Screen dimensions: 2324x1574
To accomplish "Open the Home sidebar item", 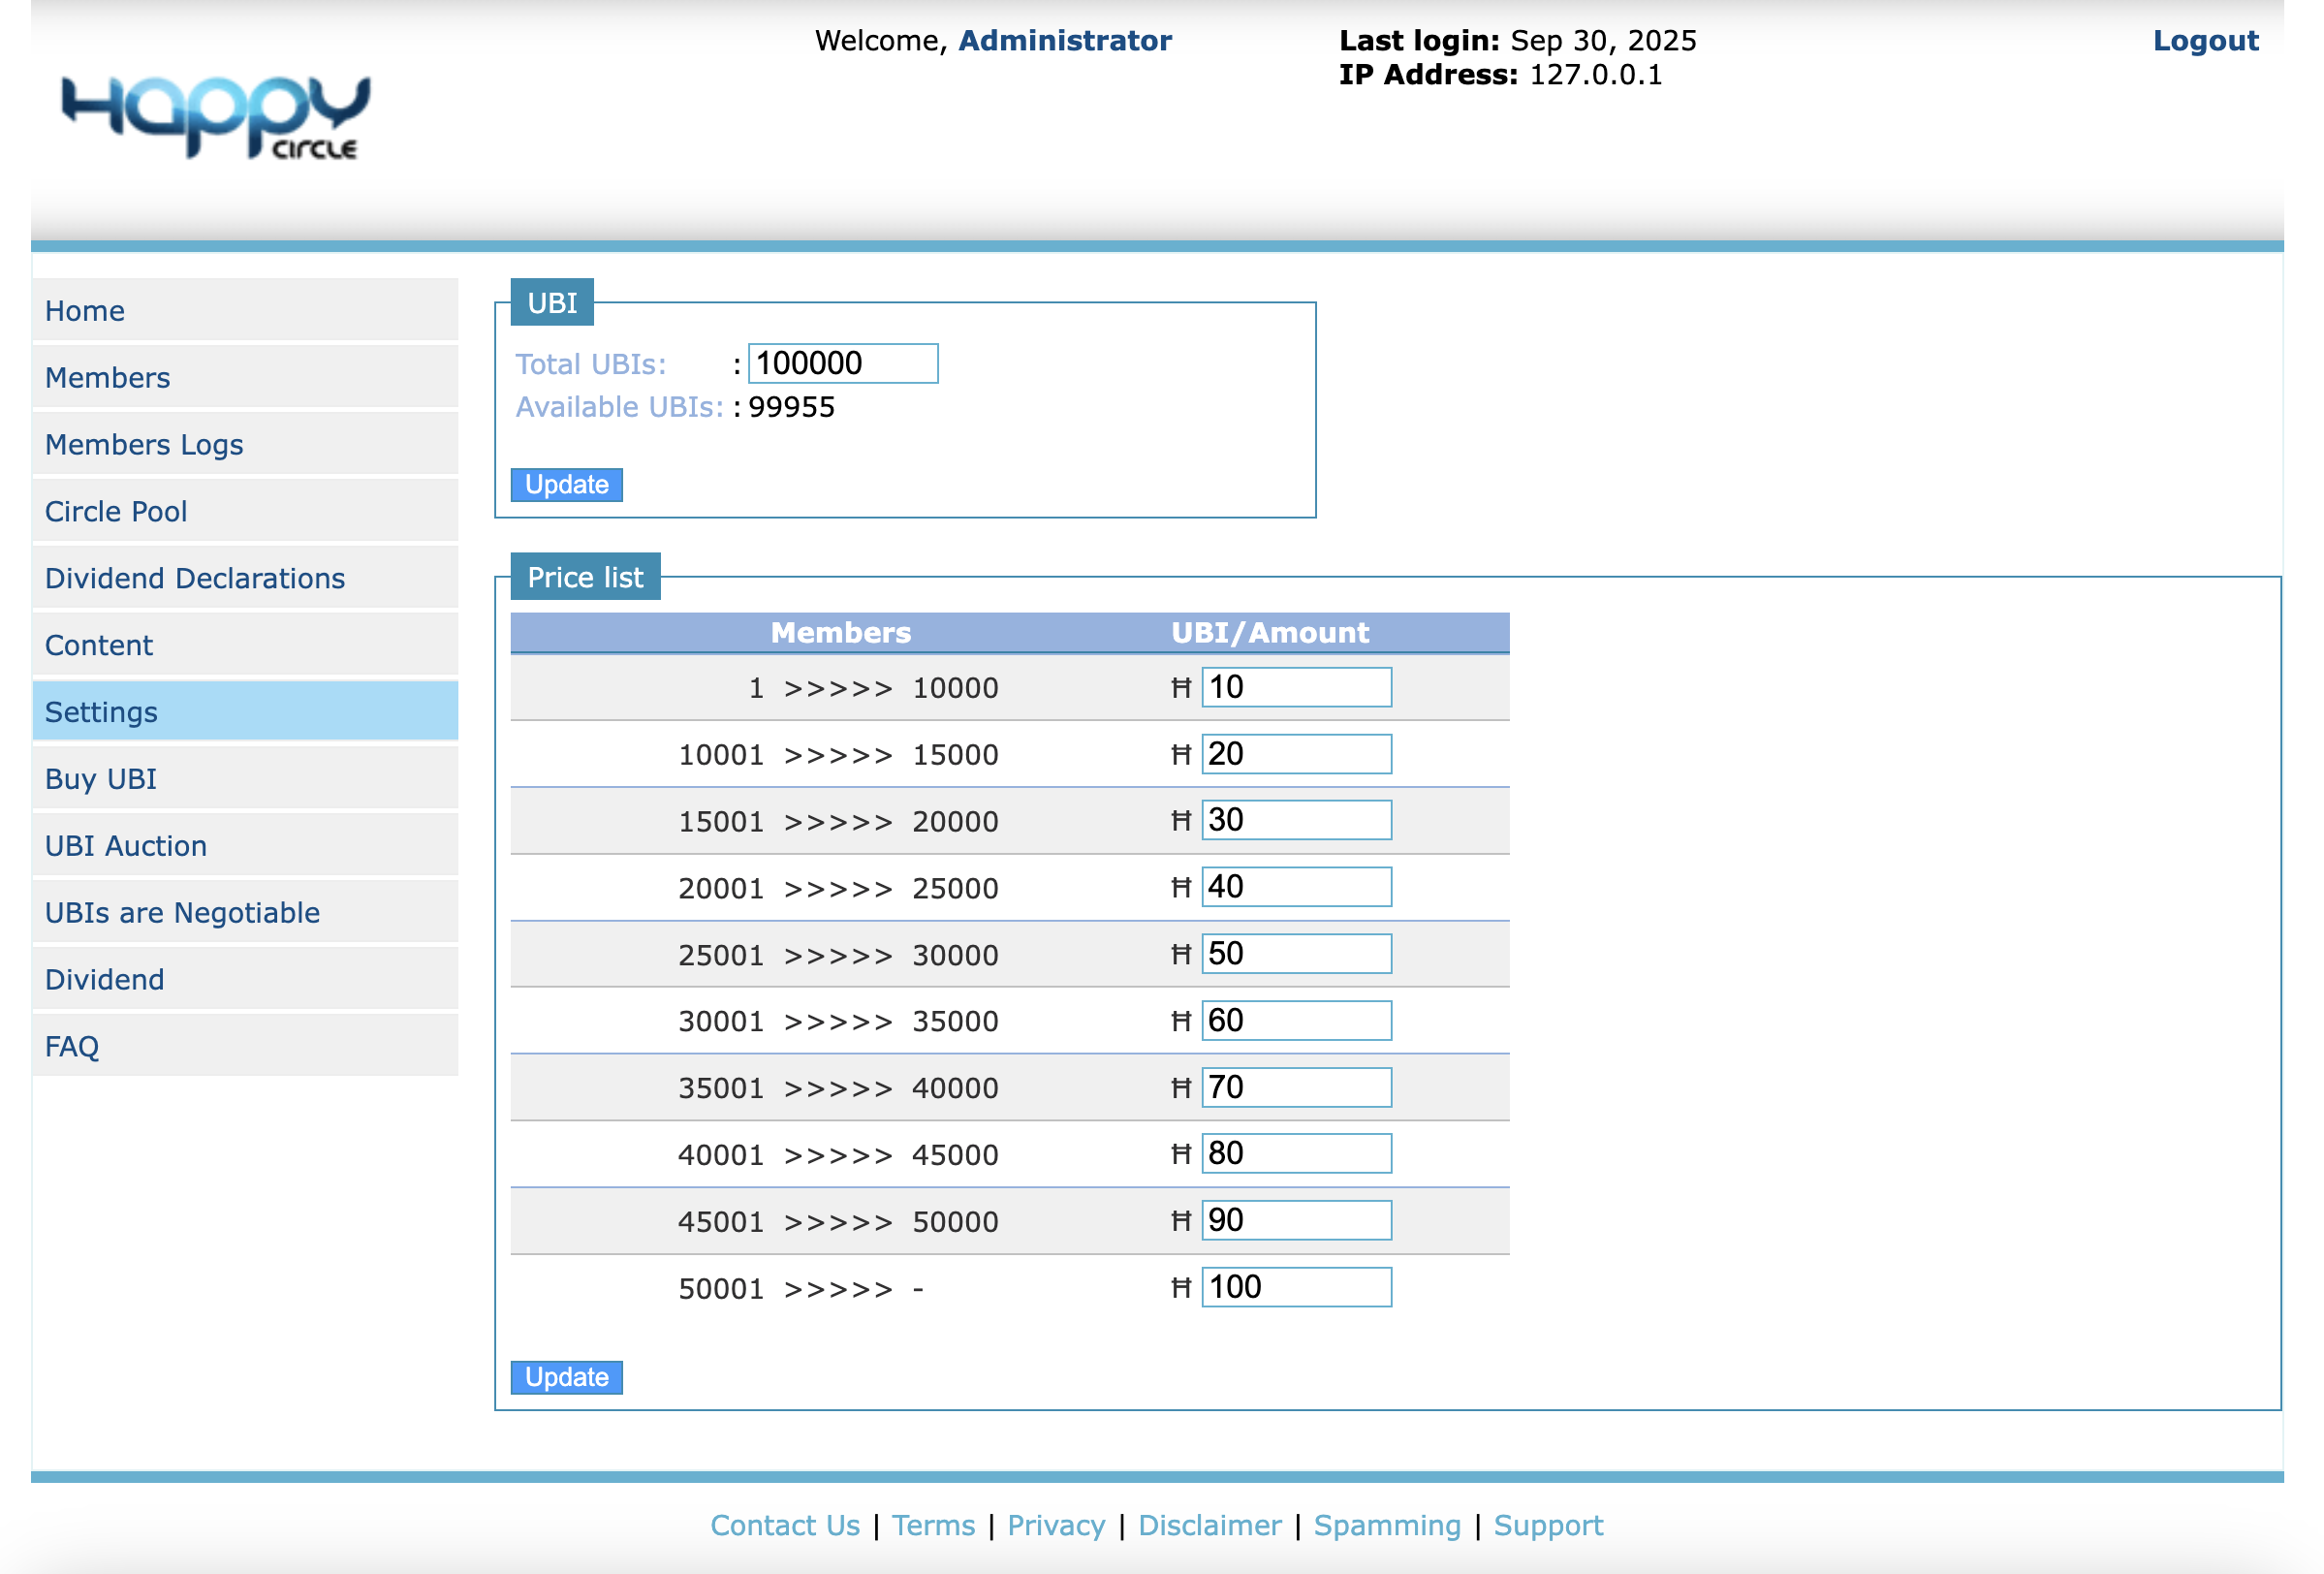I will 245,310.
